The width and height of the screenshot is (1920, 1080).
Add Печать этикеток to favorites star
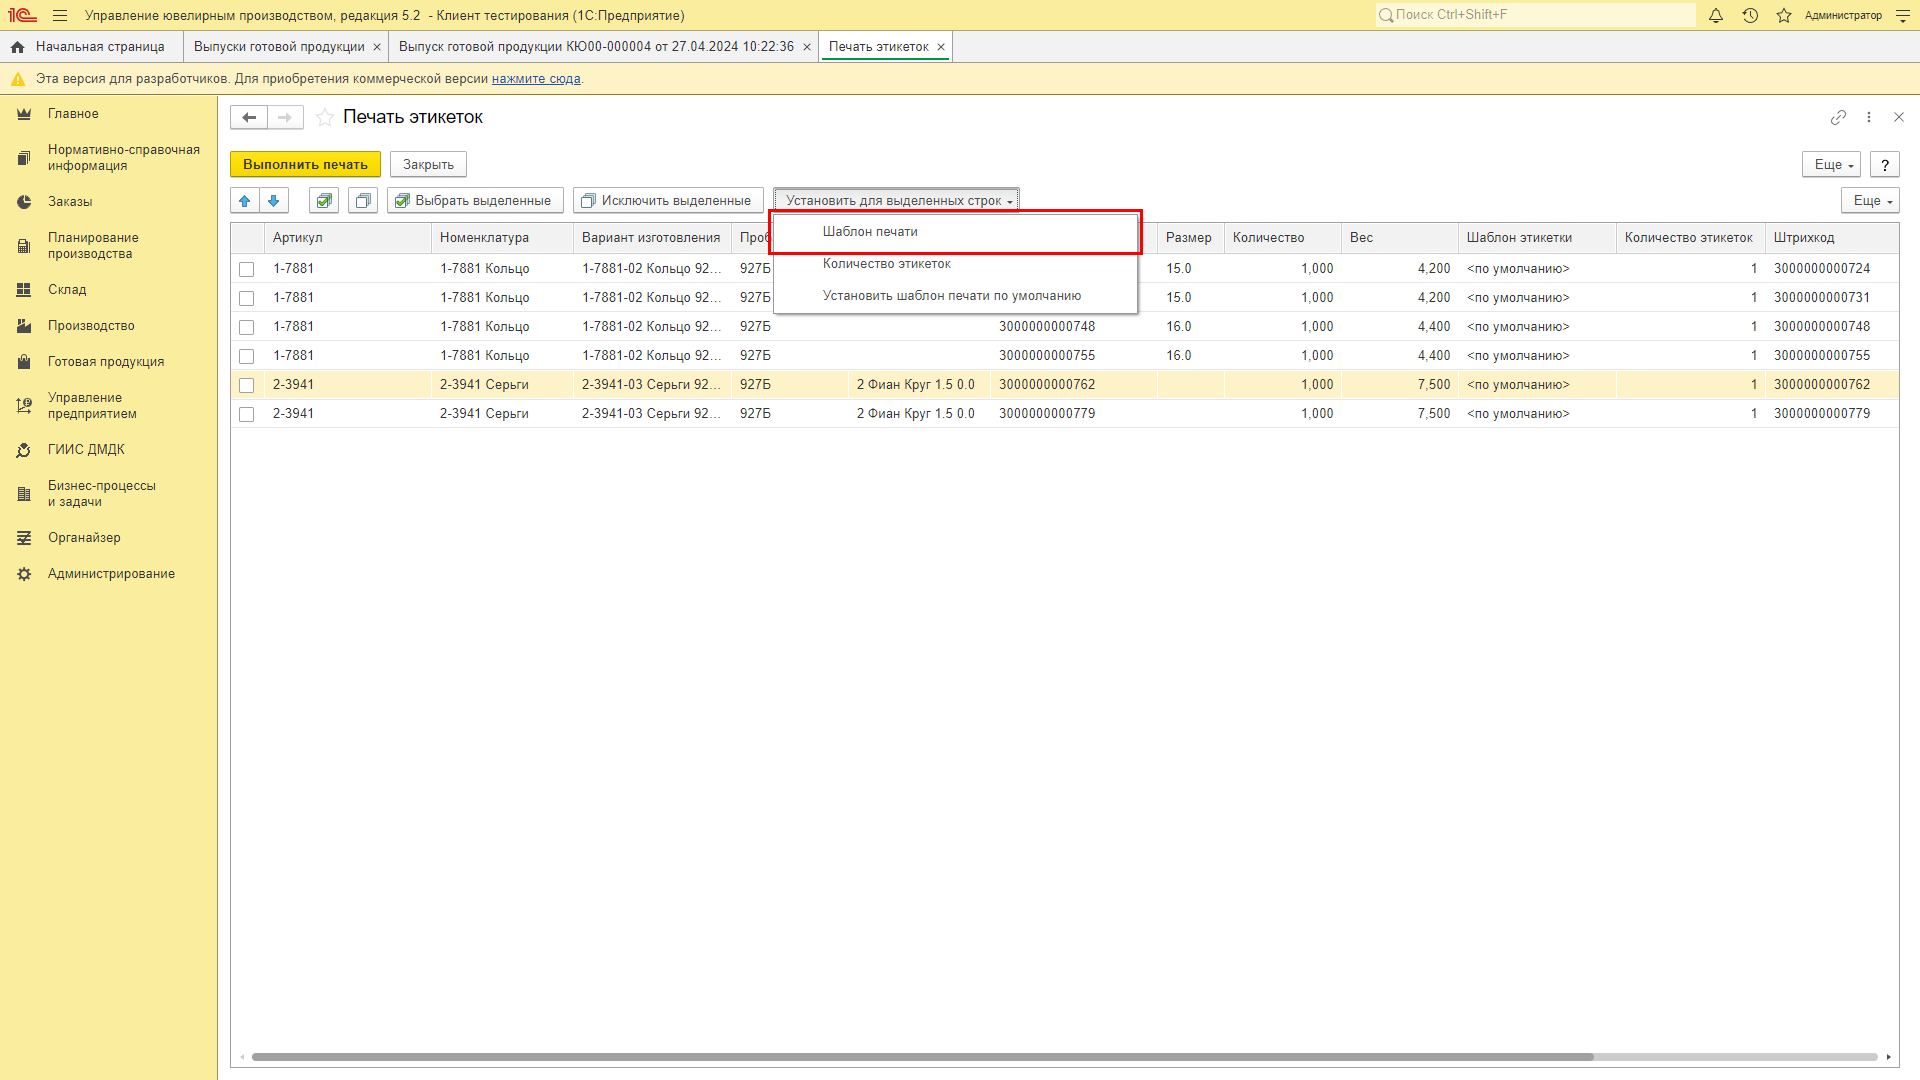tap(325, 117)
